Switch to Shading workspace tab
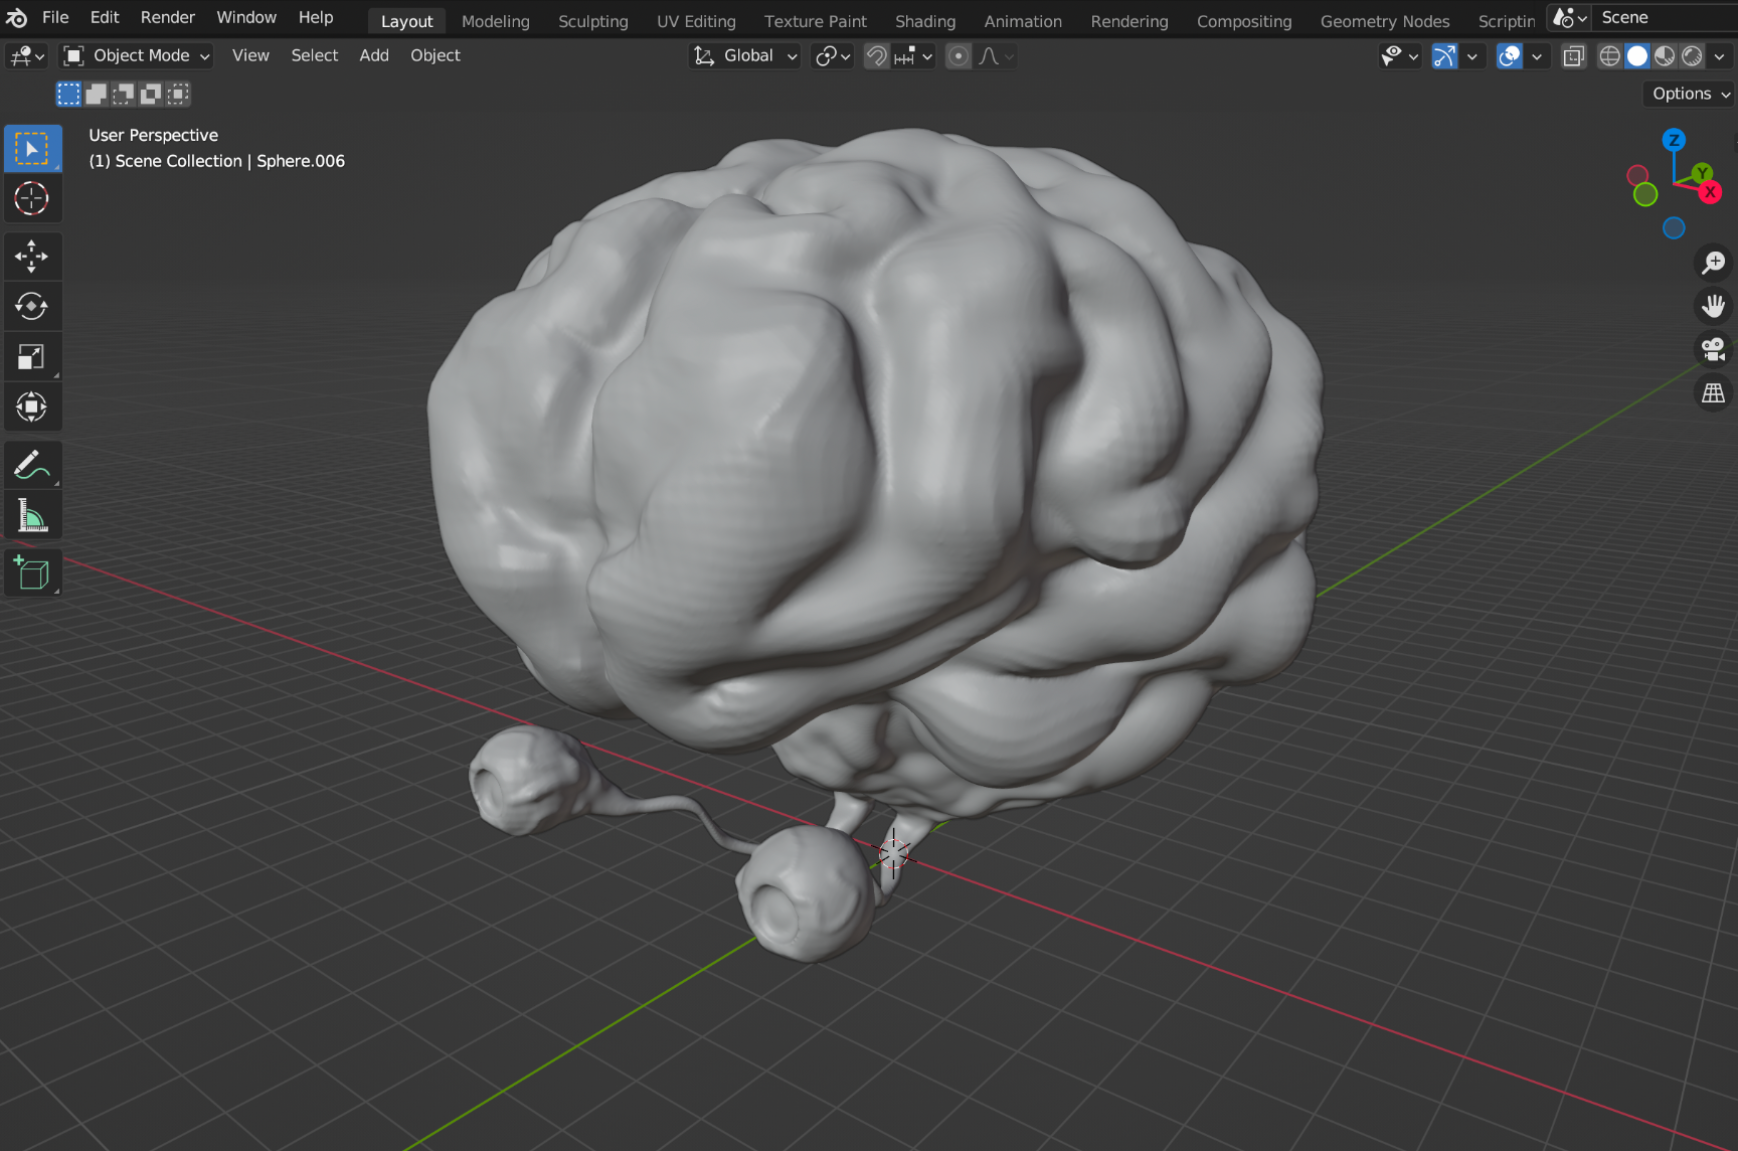1738x1151 pixels. (x=925, y=21)
